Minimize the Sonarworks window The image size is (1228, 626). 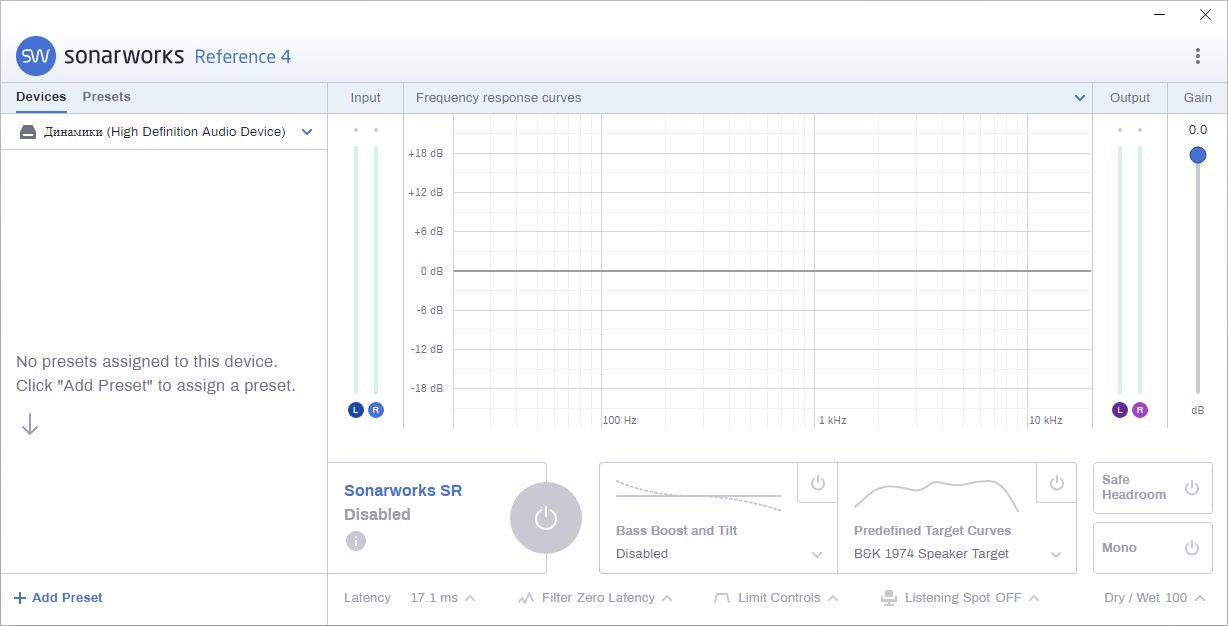[x=1159, y=15]
